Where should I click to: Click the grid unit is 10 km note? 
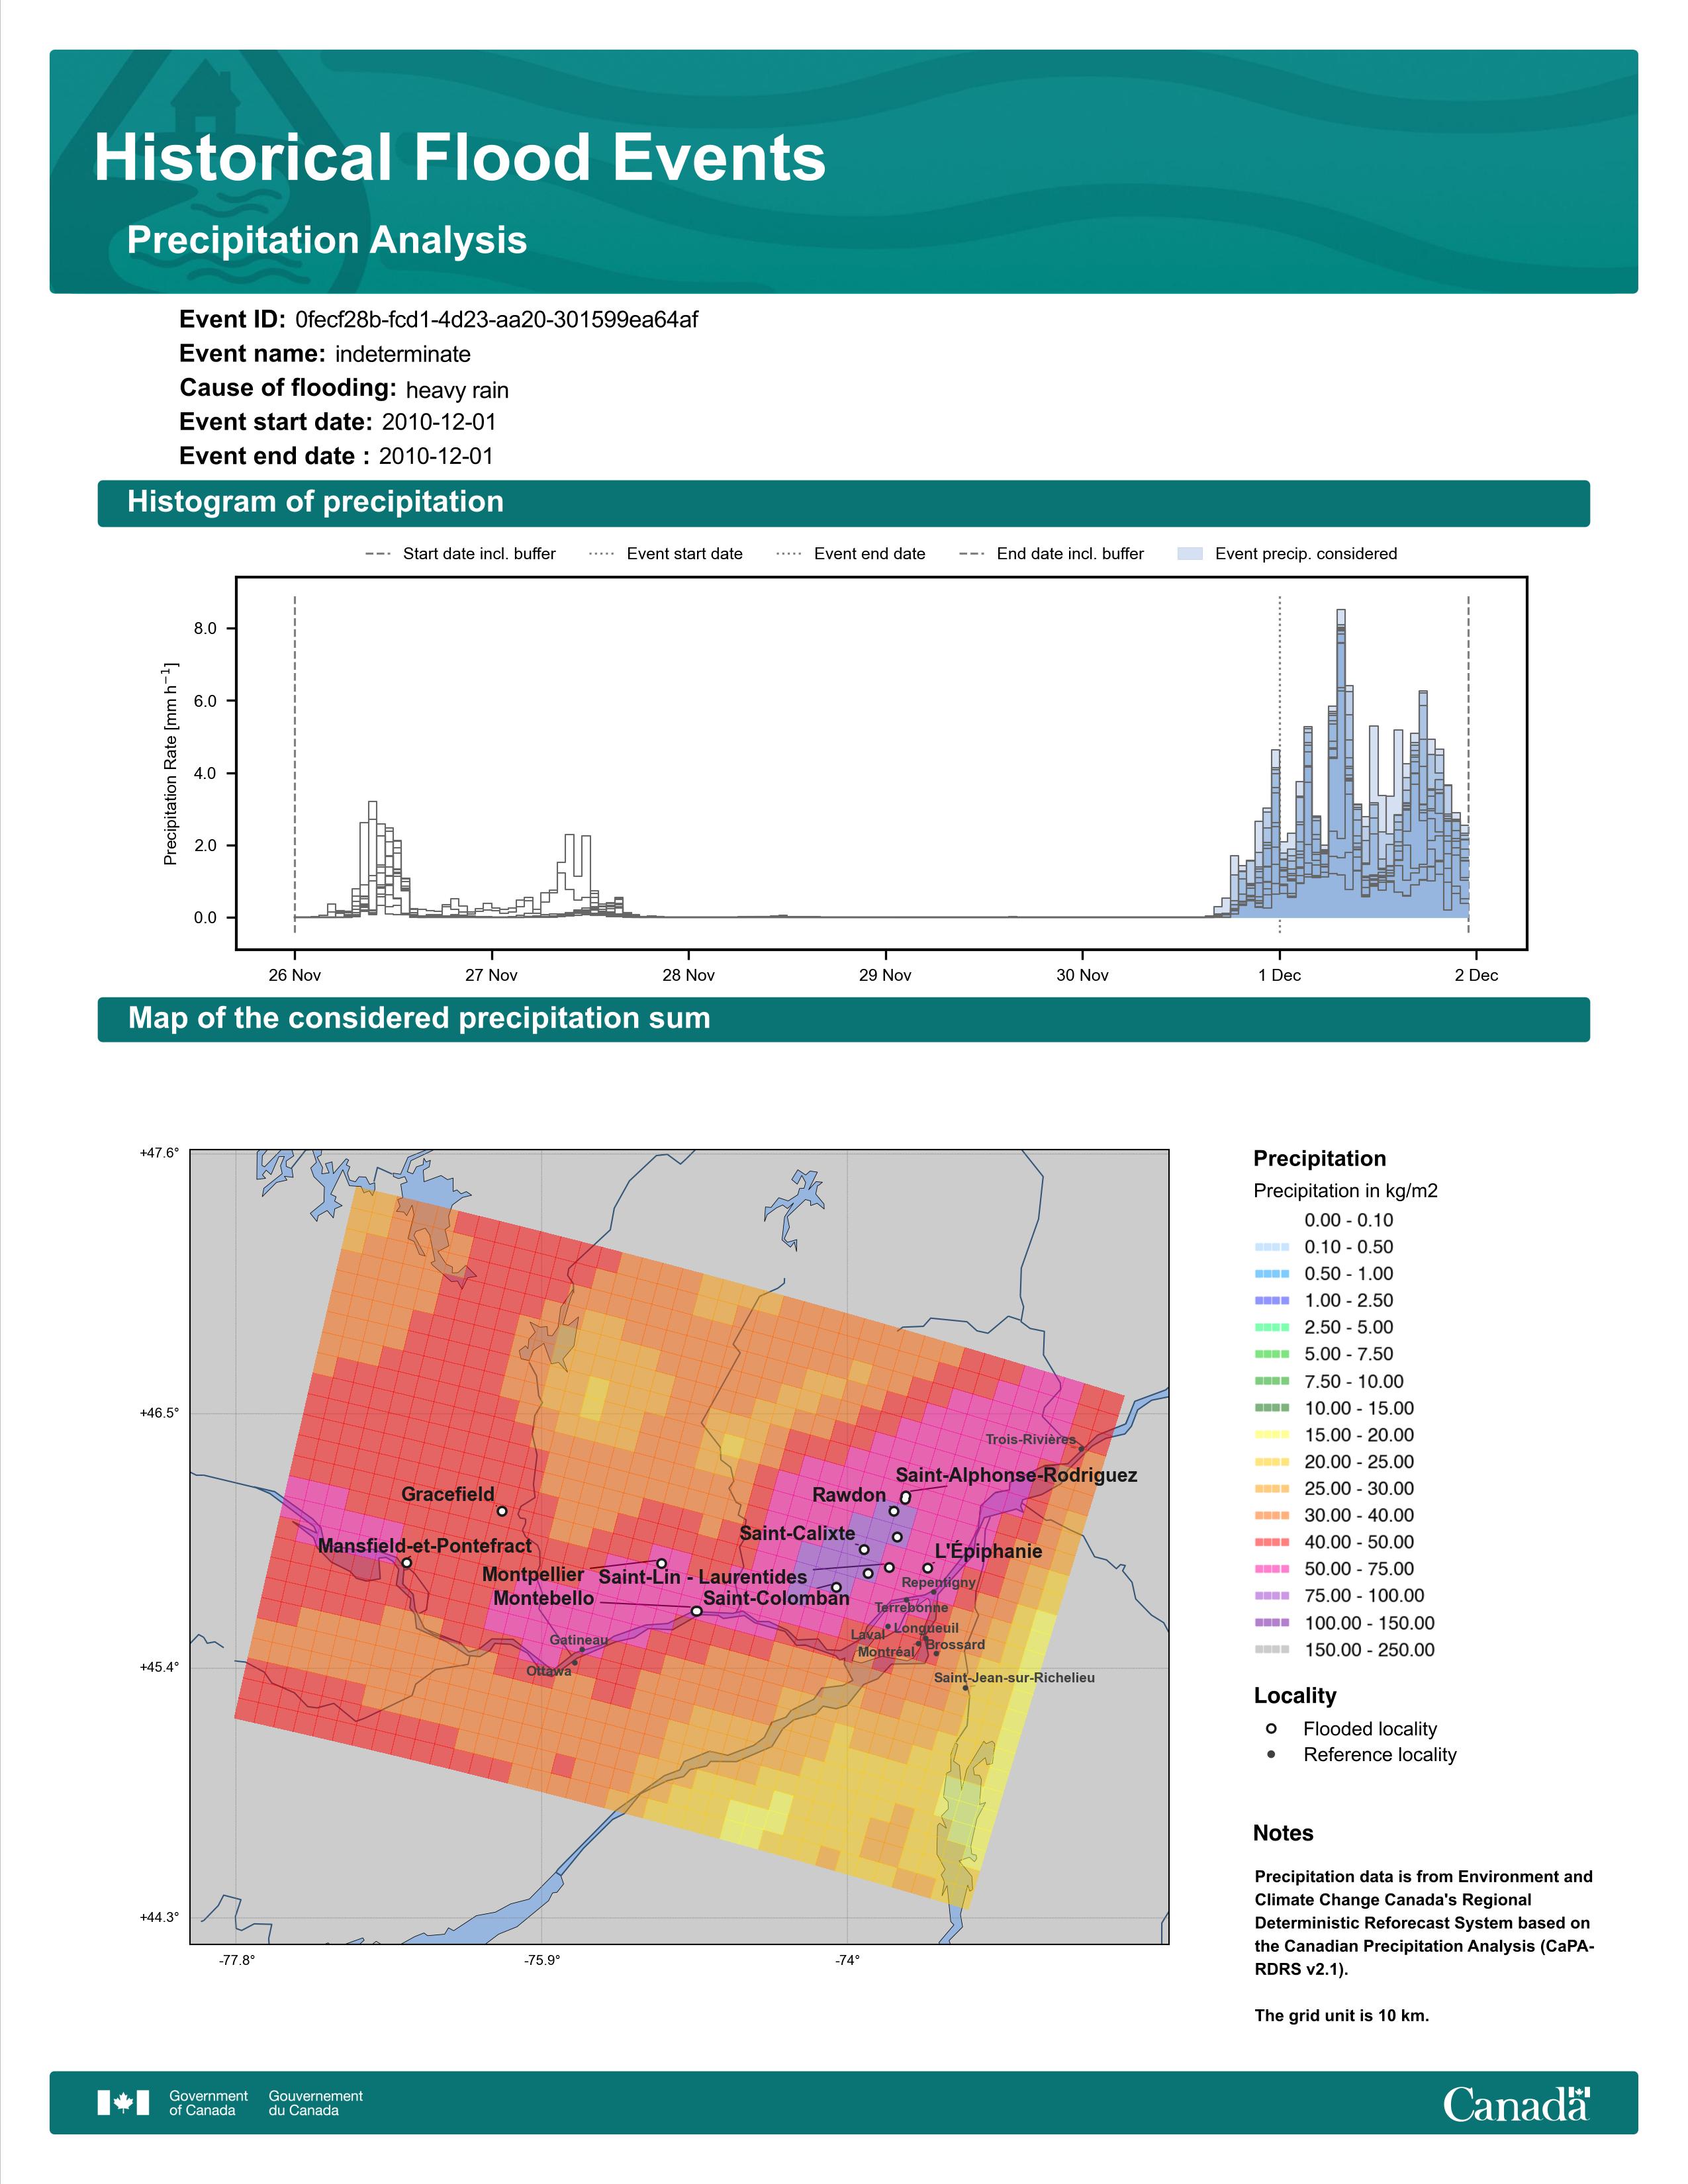(1342, 2015)
